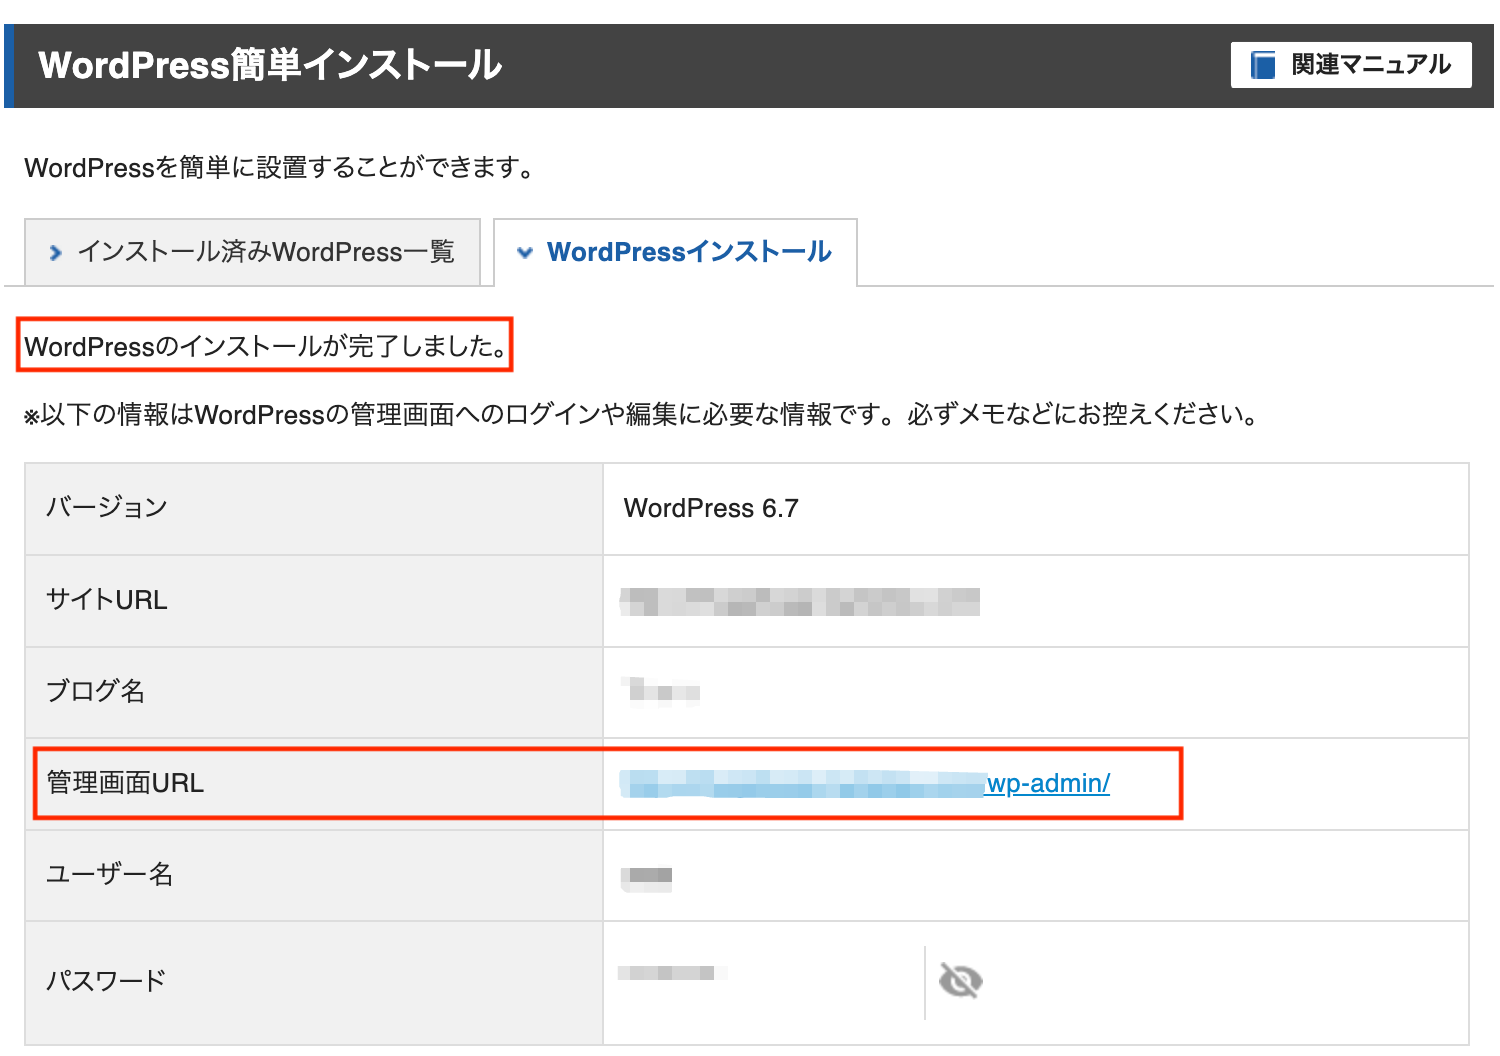Switch to インストール済みWordPress一覧 tab
1500x1056 pixels.
click(252, 252)
